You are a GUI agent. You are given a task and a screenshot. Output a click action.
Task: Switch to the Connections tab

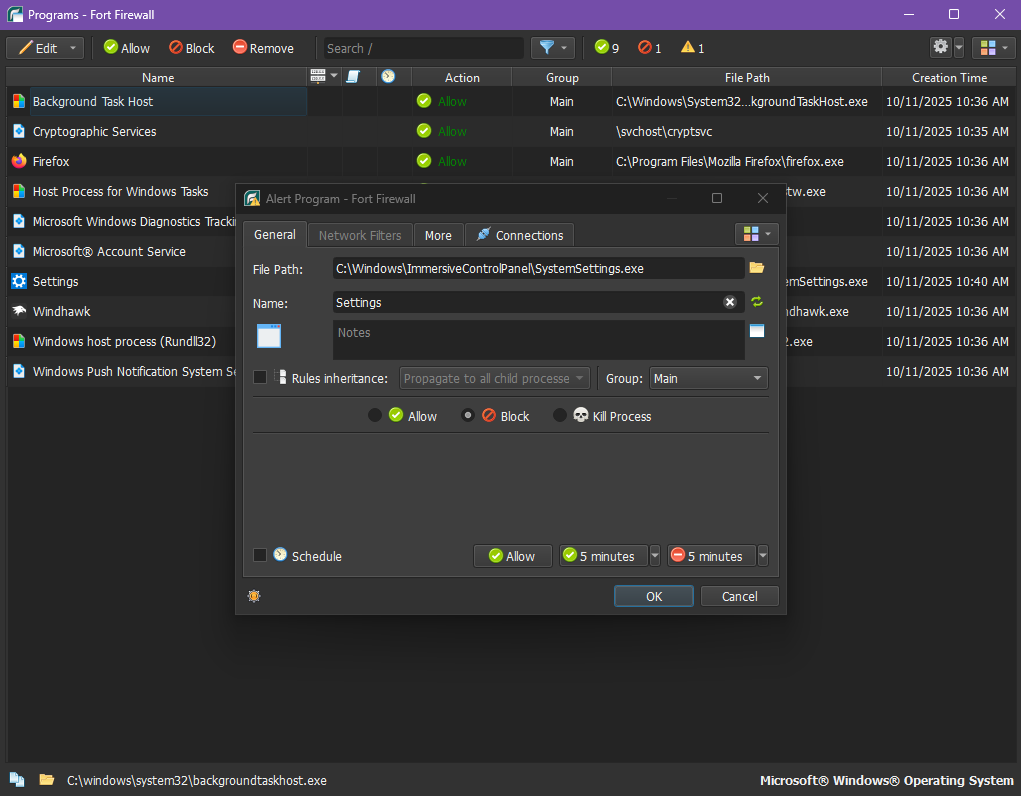[x=520, y=236]
